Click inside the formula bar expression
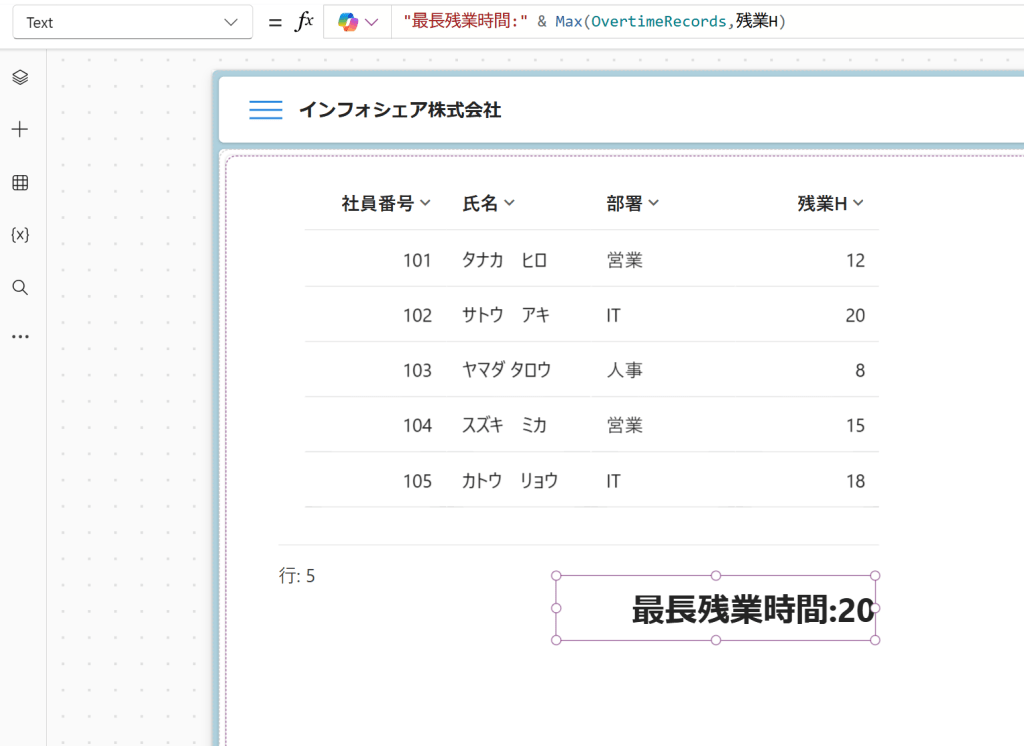The image size is (1024, 746). click(x=700, y=22)
